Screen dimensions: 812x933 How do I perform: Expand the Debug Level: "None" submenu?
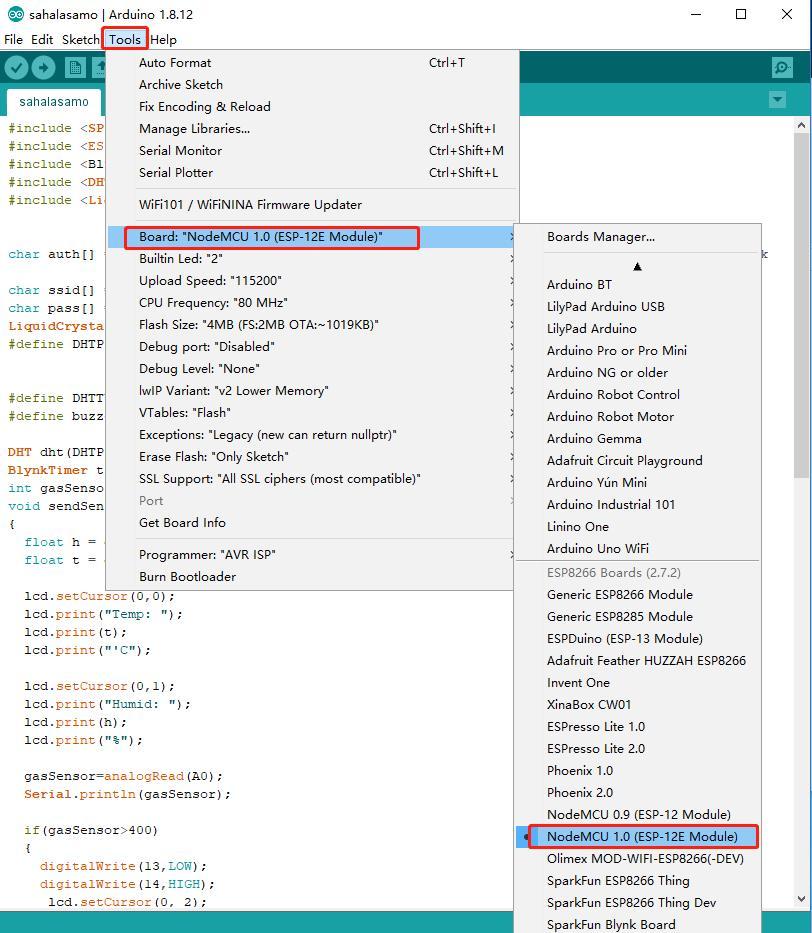click(311, 369)
